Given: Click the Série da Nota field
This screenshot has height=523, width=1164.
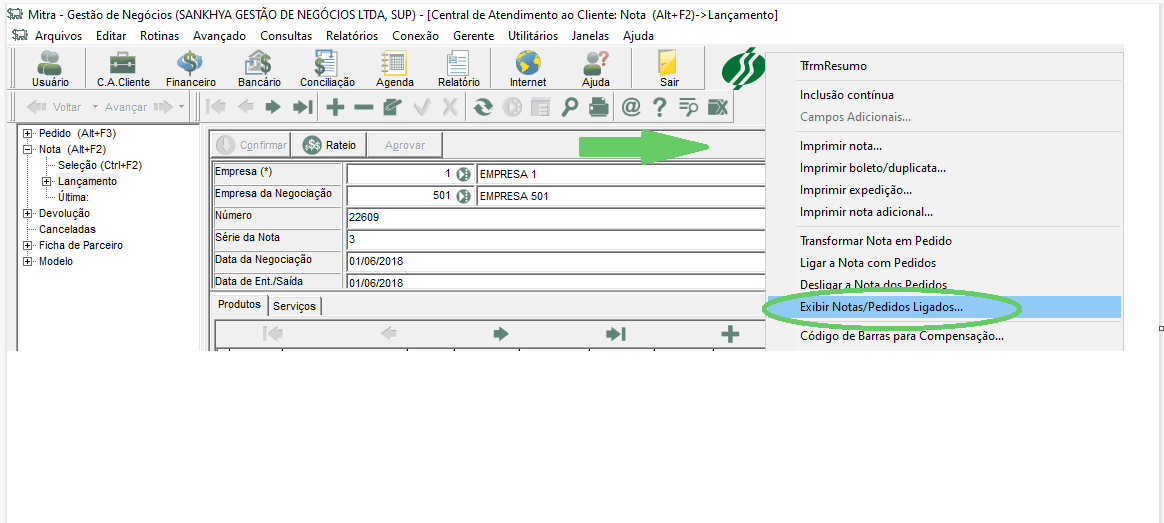Looking at the screenshot, I should 555,240.
